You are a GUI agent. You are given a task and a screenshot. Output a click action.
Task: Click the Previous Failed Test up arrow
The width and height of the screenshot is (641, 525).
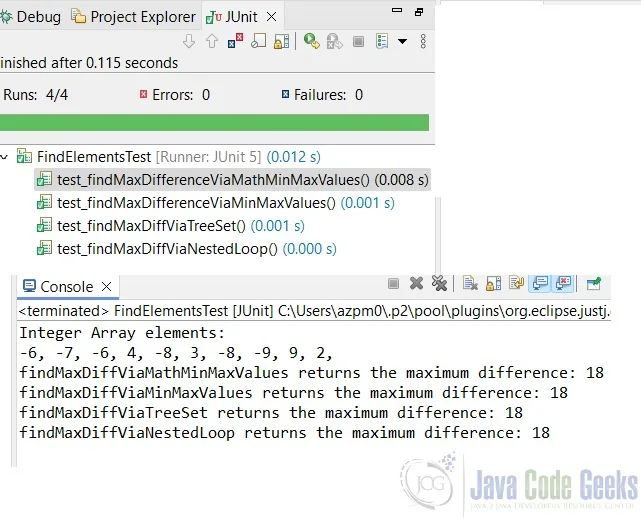[212, 41]
